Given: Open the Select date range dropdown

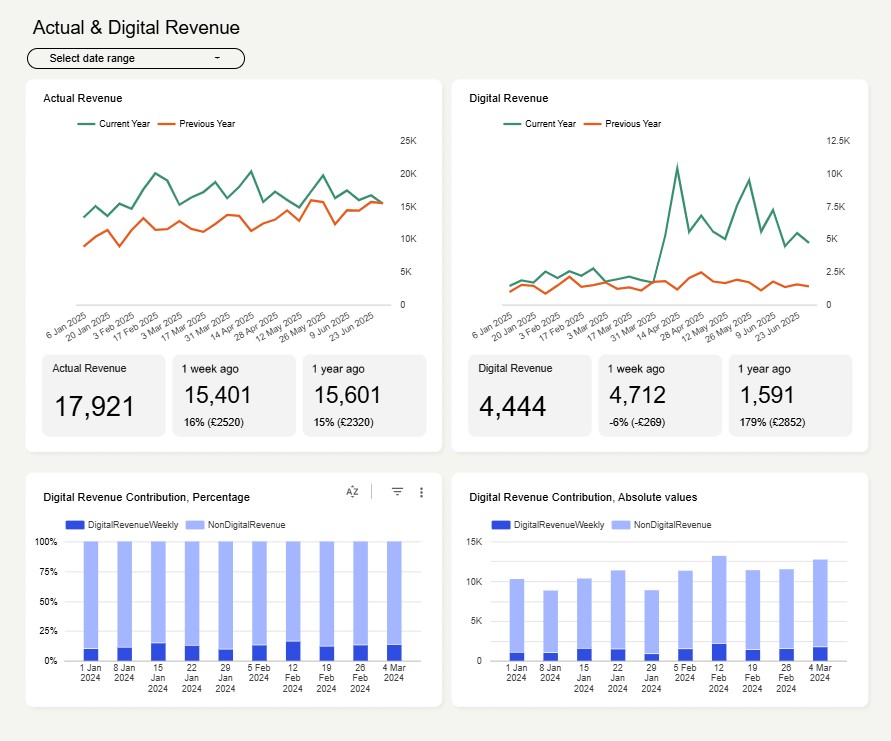Looking at the screenshot, I should tap(135, 59).
